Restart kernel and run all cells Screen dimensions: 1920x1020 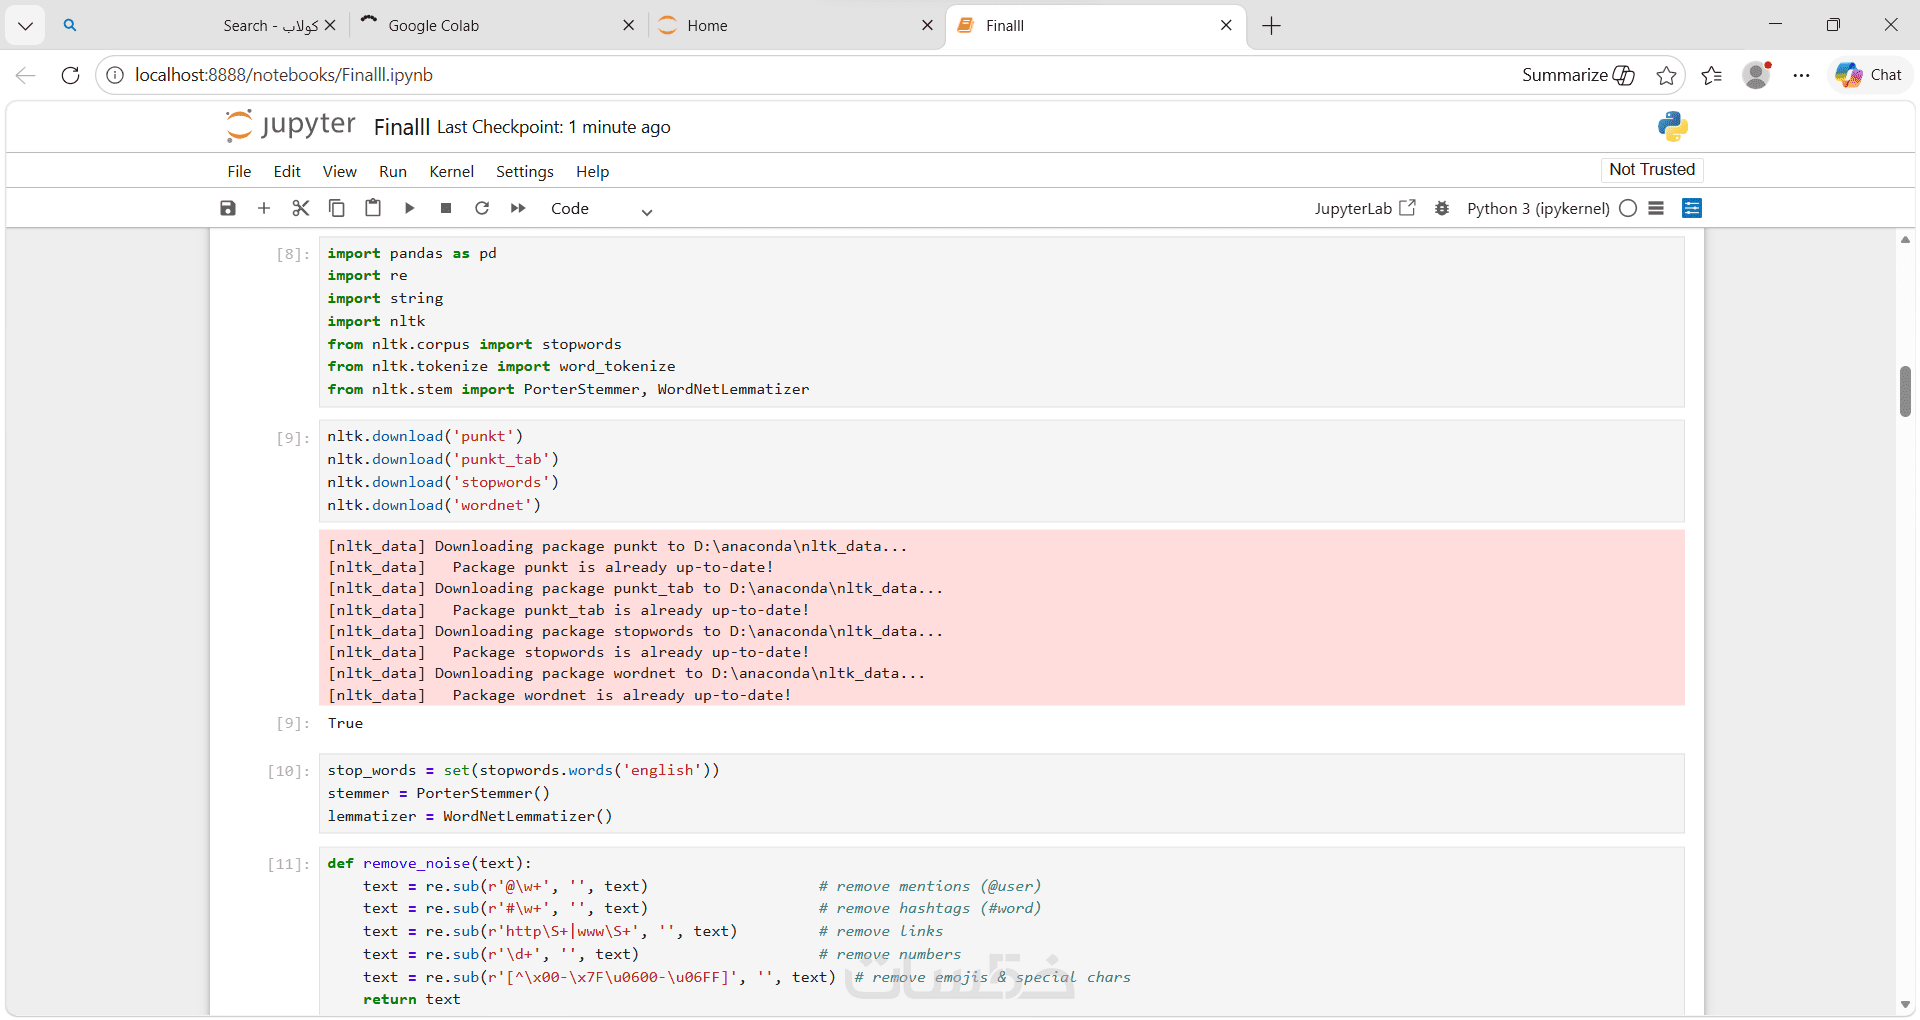pyautogui.click(x=518, y=208)
